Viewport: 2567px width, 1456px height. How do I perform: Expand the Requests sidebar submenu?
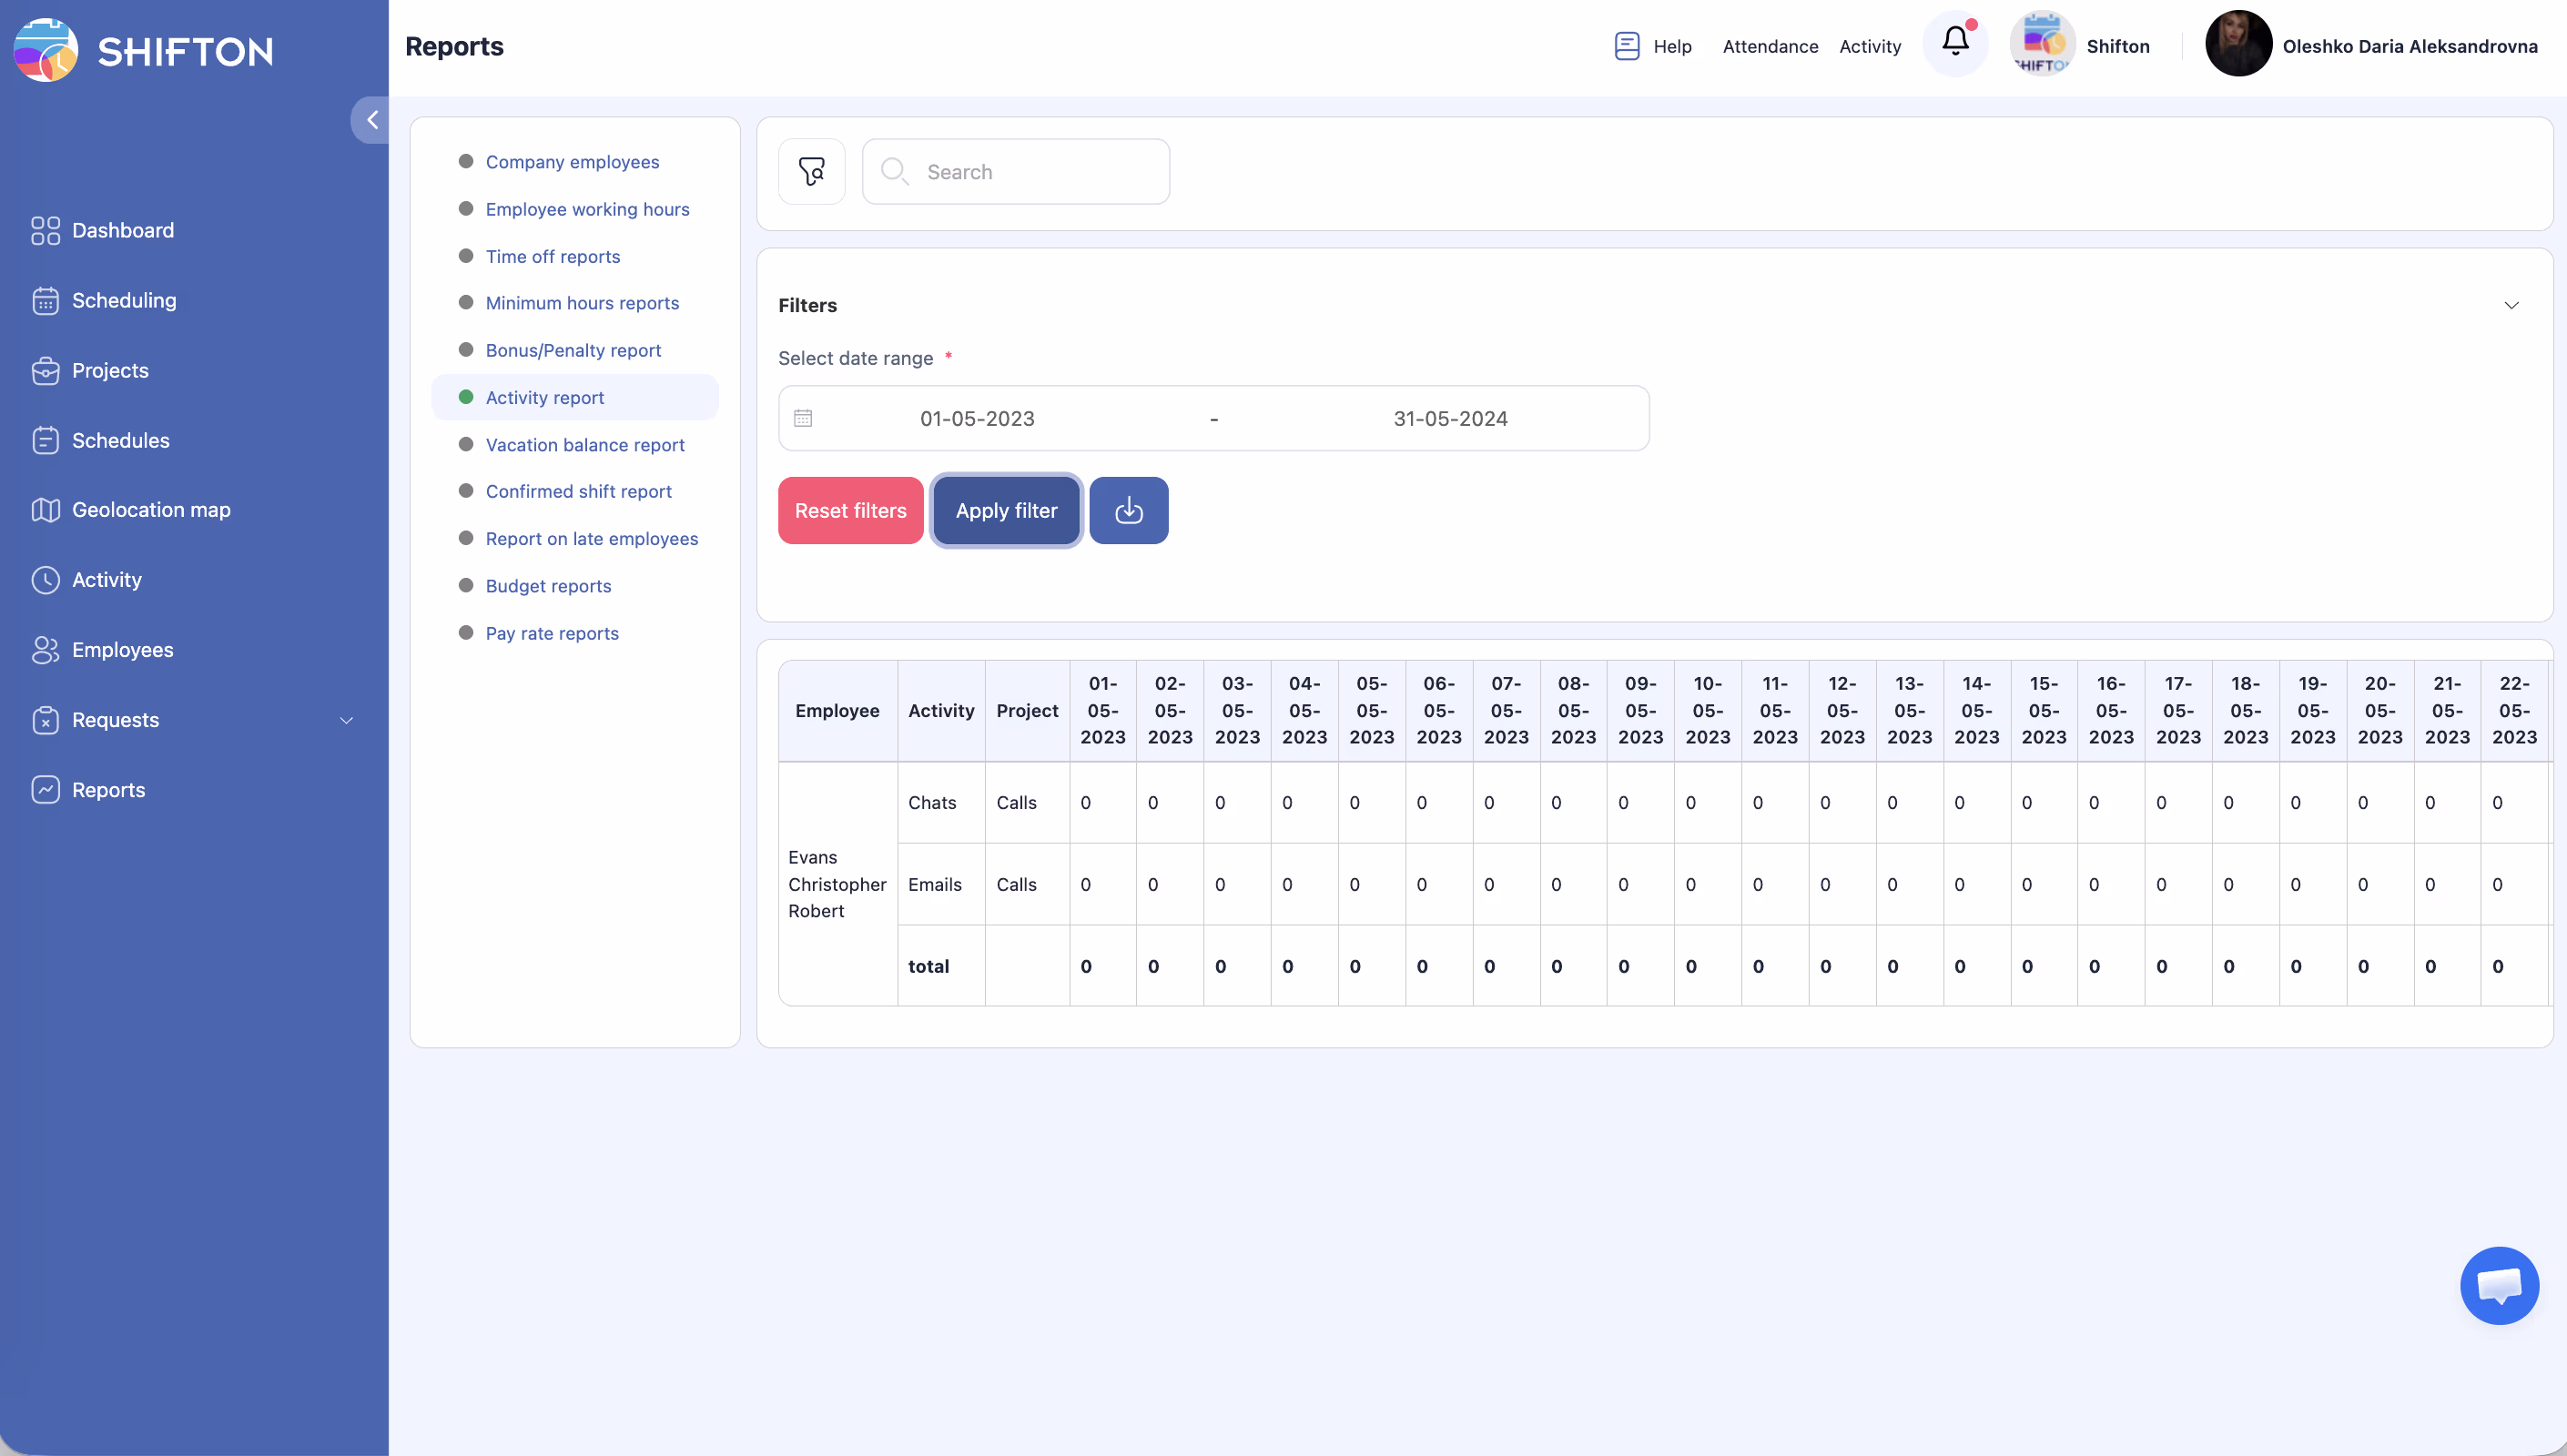pyautogui.click(x=346, y=720)
